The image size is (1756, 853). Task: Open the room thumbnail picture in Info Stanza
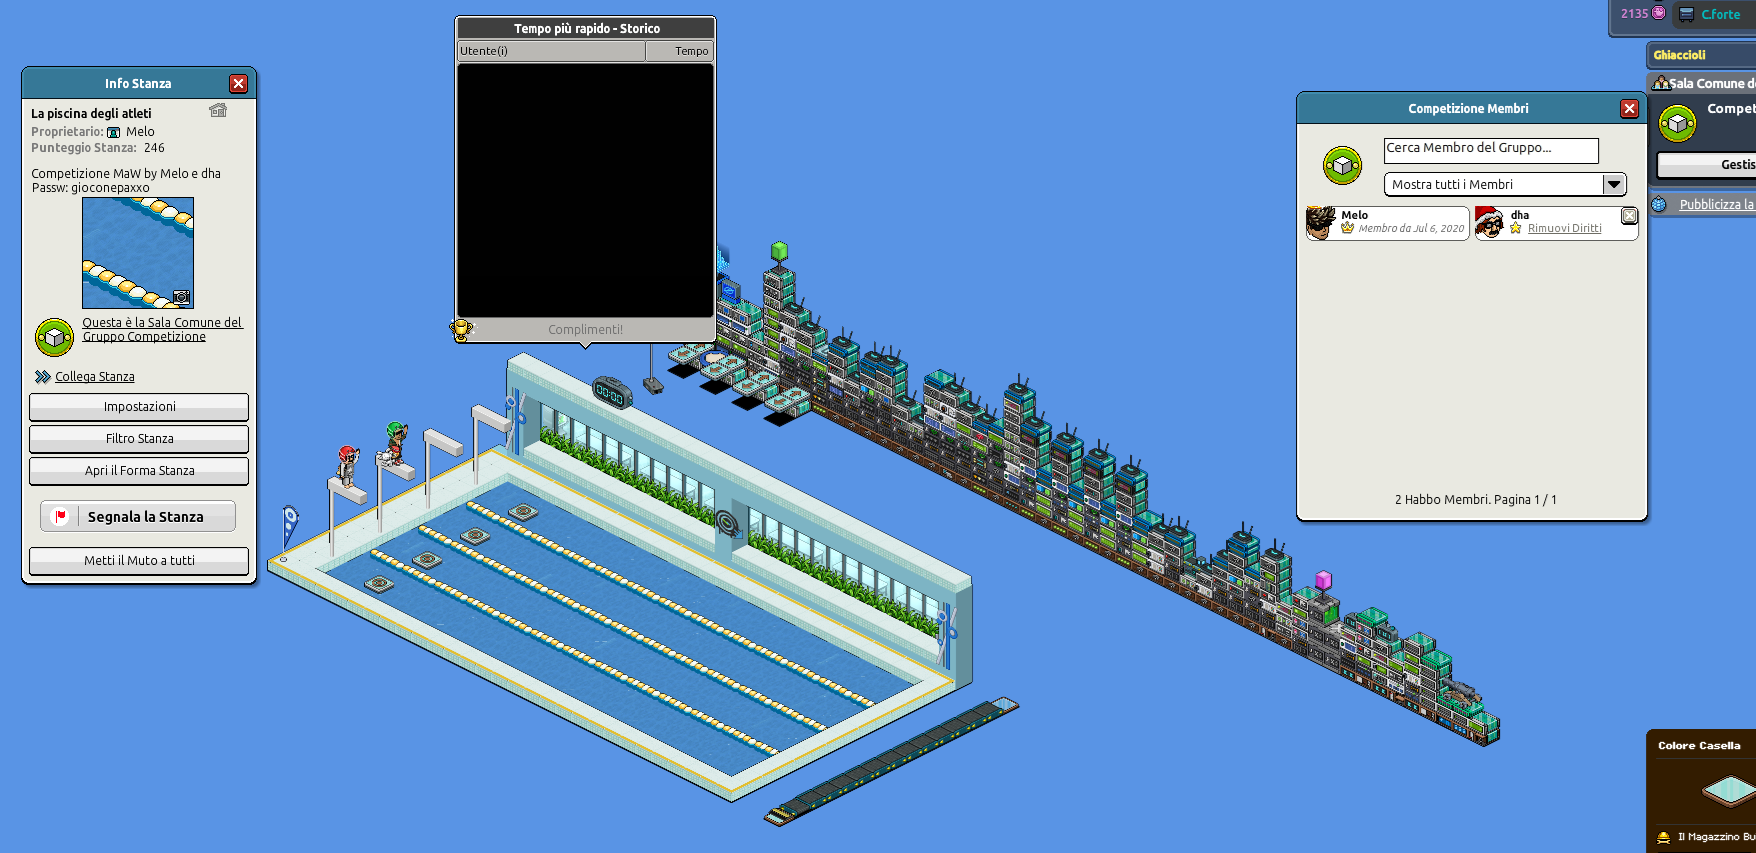(x=138, y=253)
